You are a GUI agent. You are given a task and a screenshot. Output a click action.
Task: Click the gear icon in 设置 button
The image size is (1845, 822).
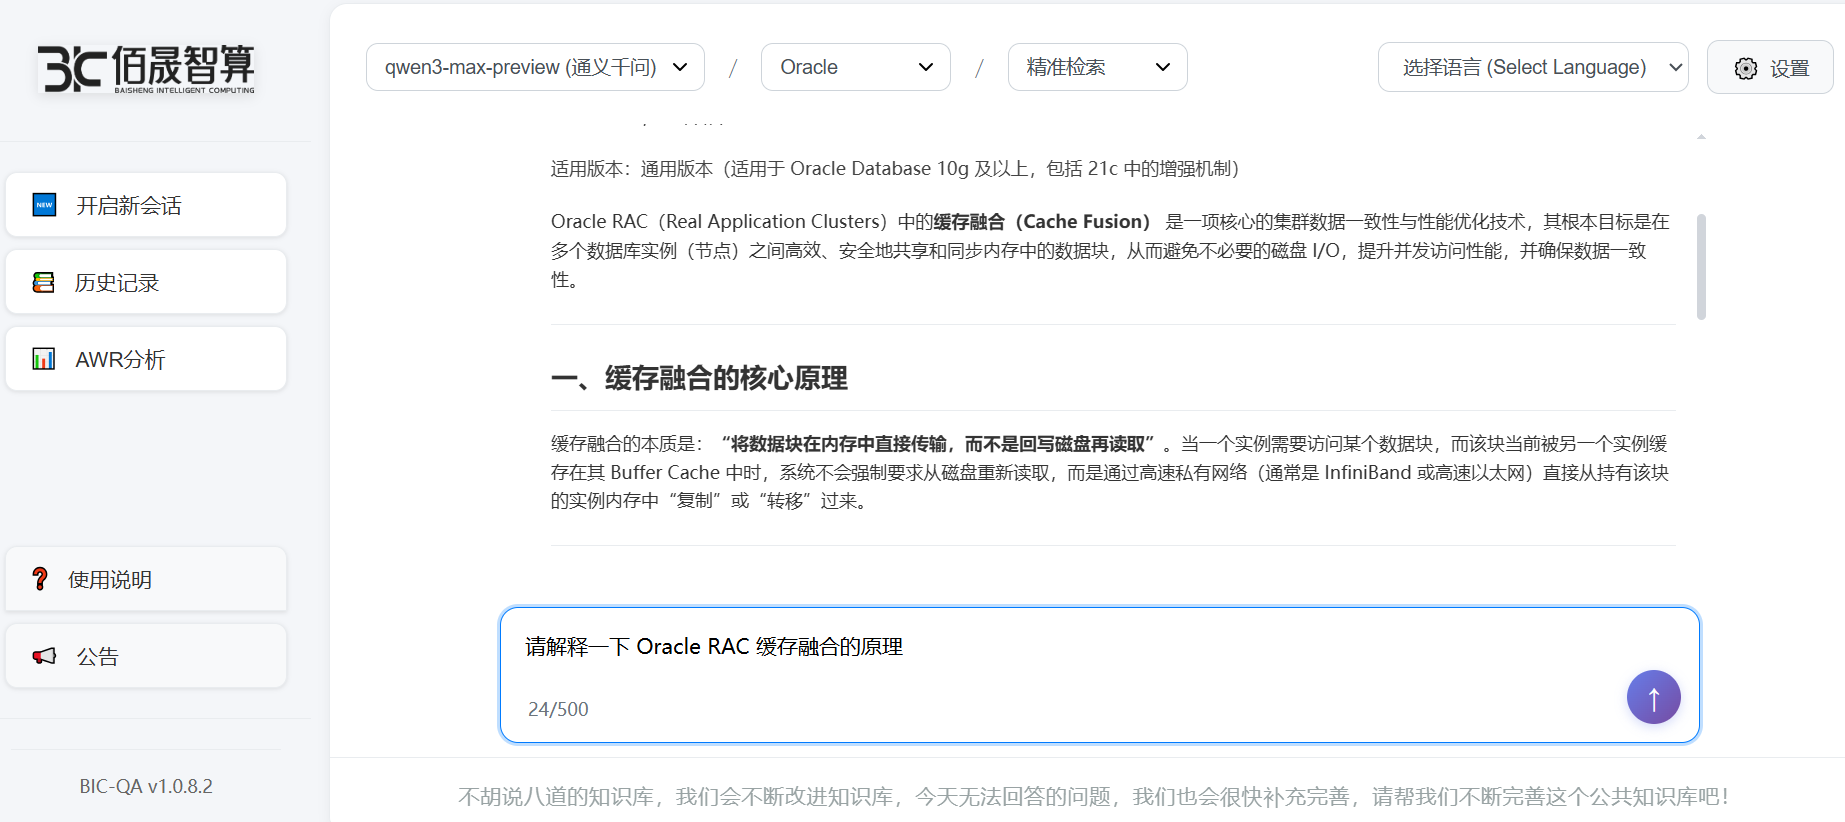pyautogui.click(x=1745, y=68)
